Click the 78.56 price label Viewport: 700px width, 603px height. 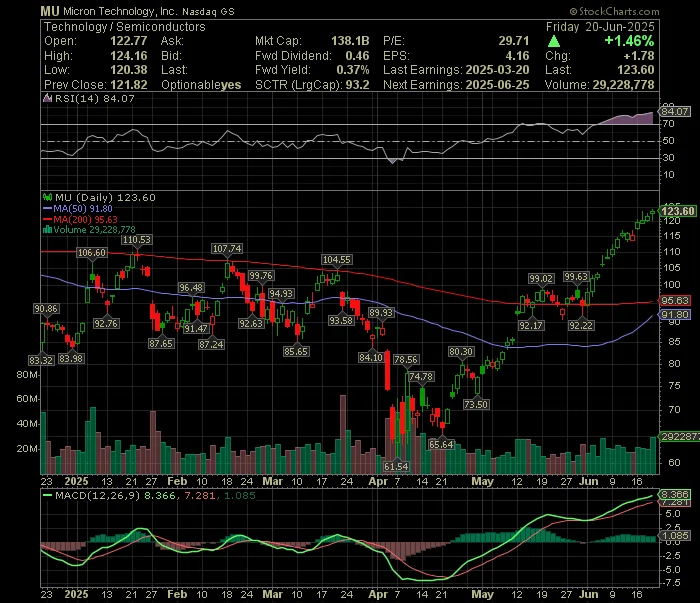406,359
